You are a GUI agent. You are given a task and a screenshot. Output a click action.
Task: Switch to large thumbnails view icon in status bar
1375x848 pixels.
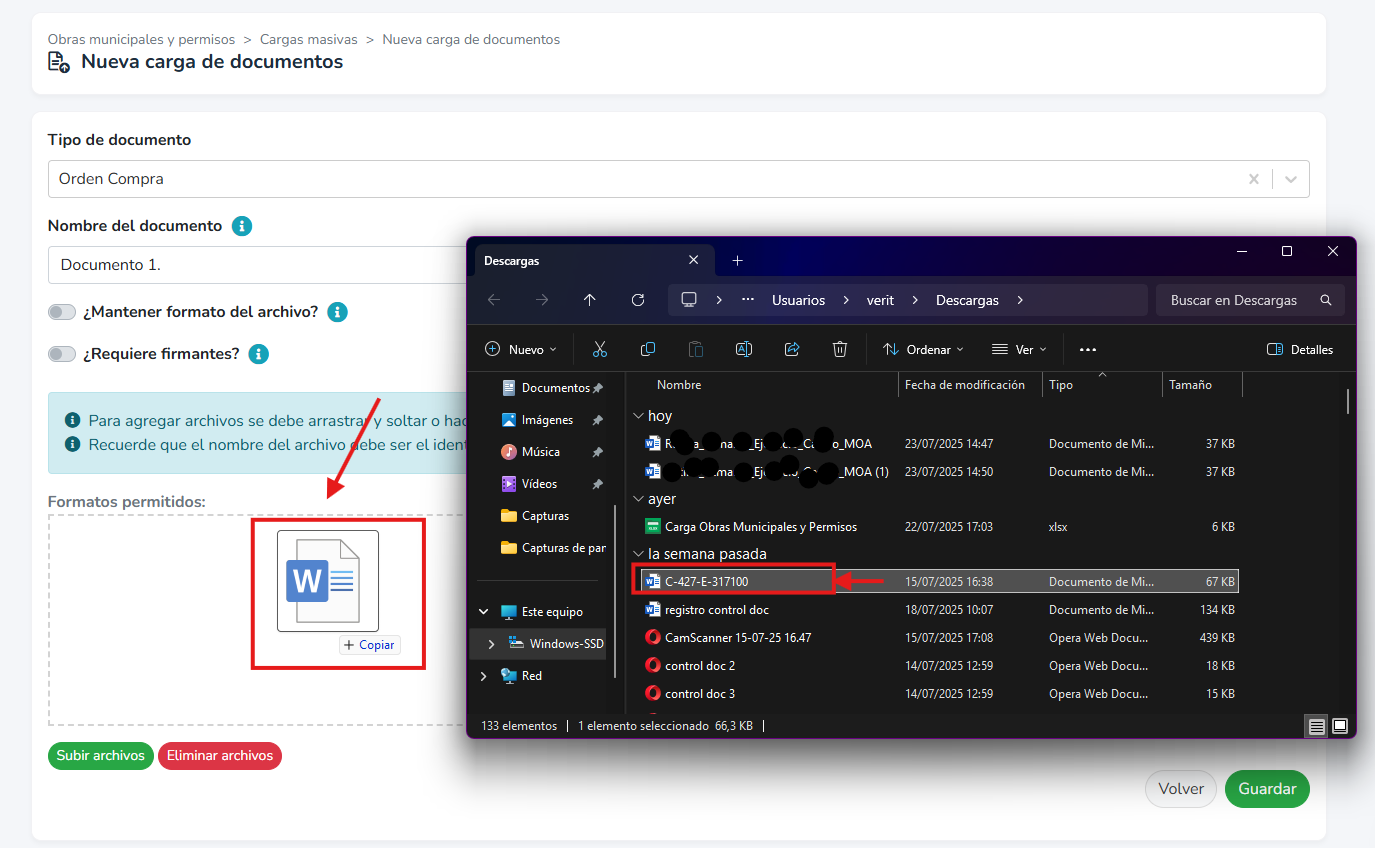click(1341, 726)
